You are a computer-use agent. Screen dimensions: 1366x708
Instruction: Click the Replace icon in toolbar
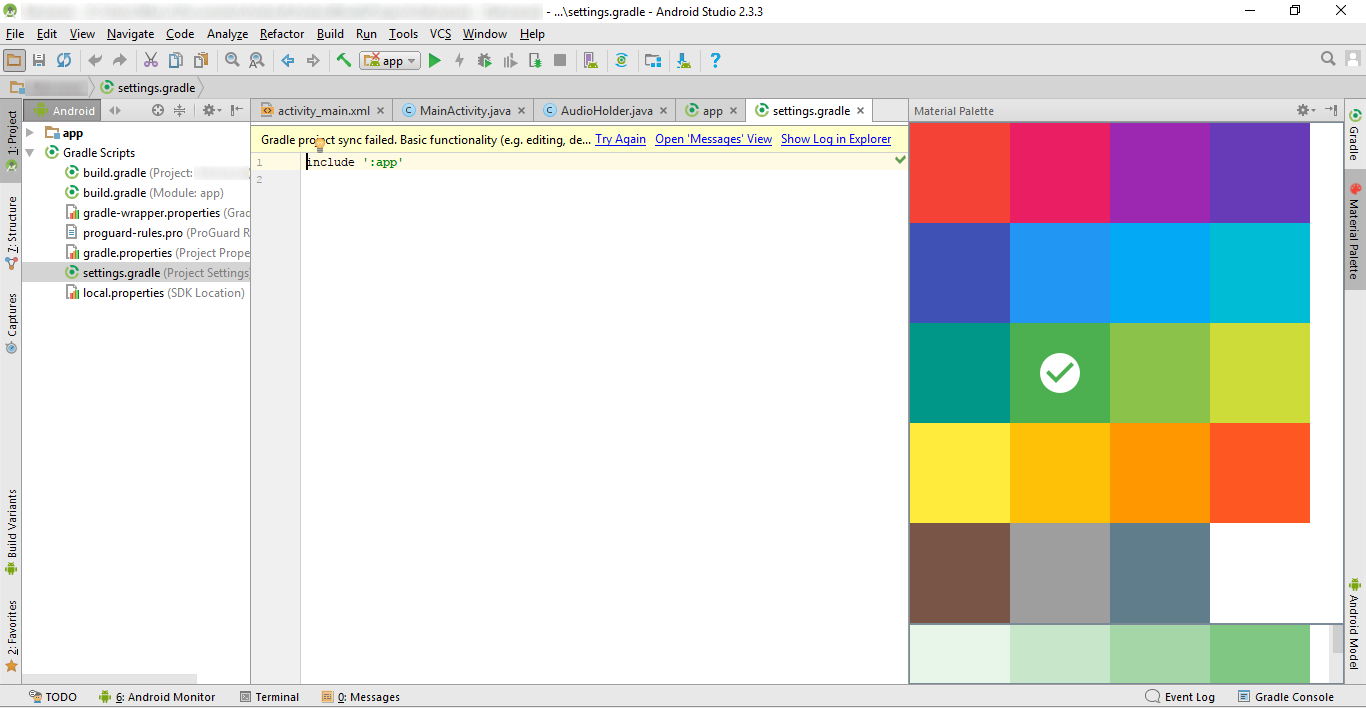pyautogui.click(x=257, y=60)
